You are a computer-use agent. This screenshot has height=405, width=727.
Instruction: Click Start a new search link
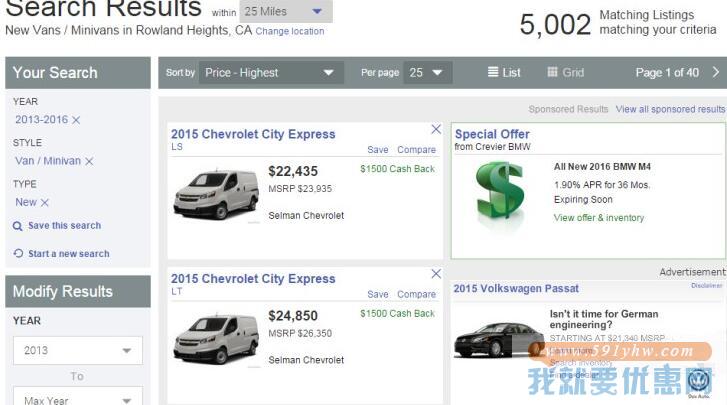(69, 254)
